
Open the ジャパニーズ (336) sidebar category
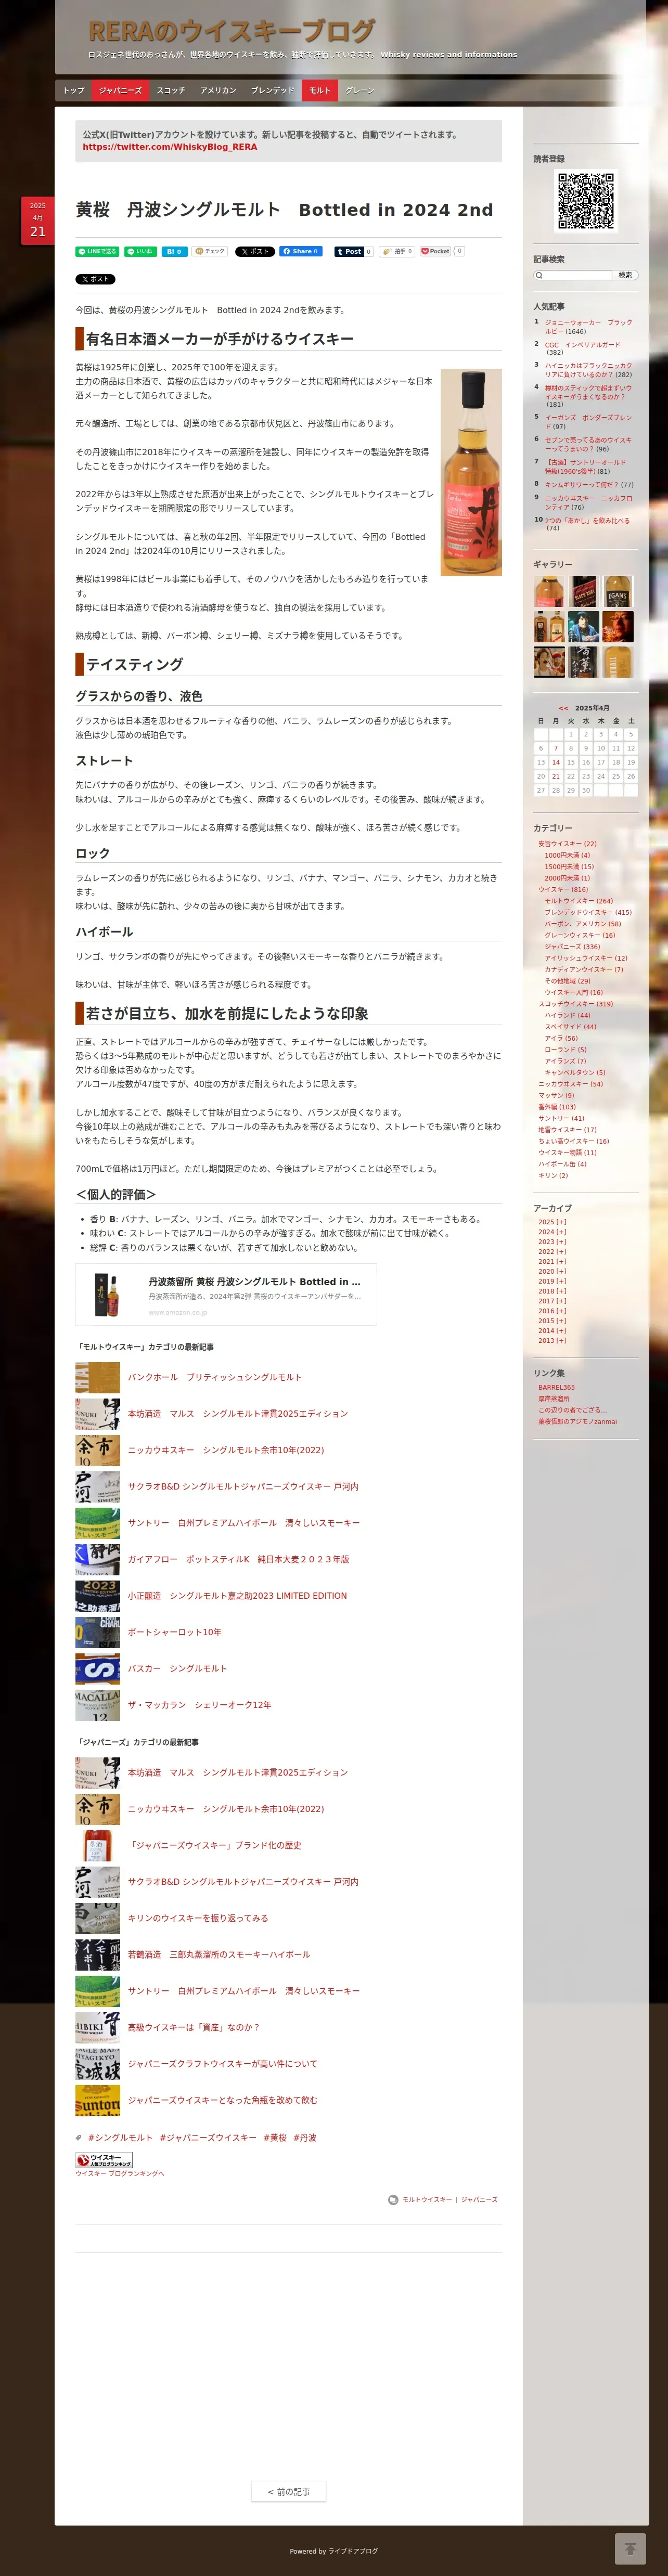coord(572,946)
